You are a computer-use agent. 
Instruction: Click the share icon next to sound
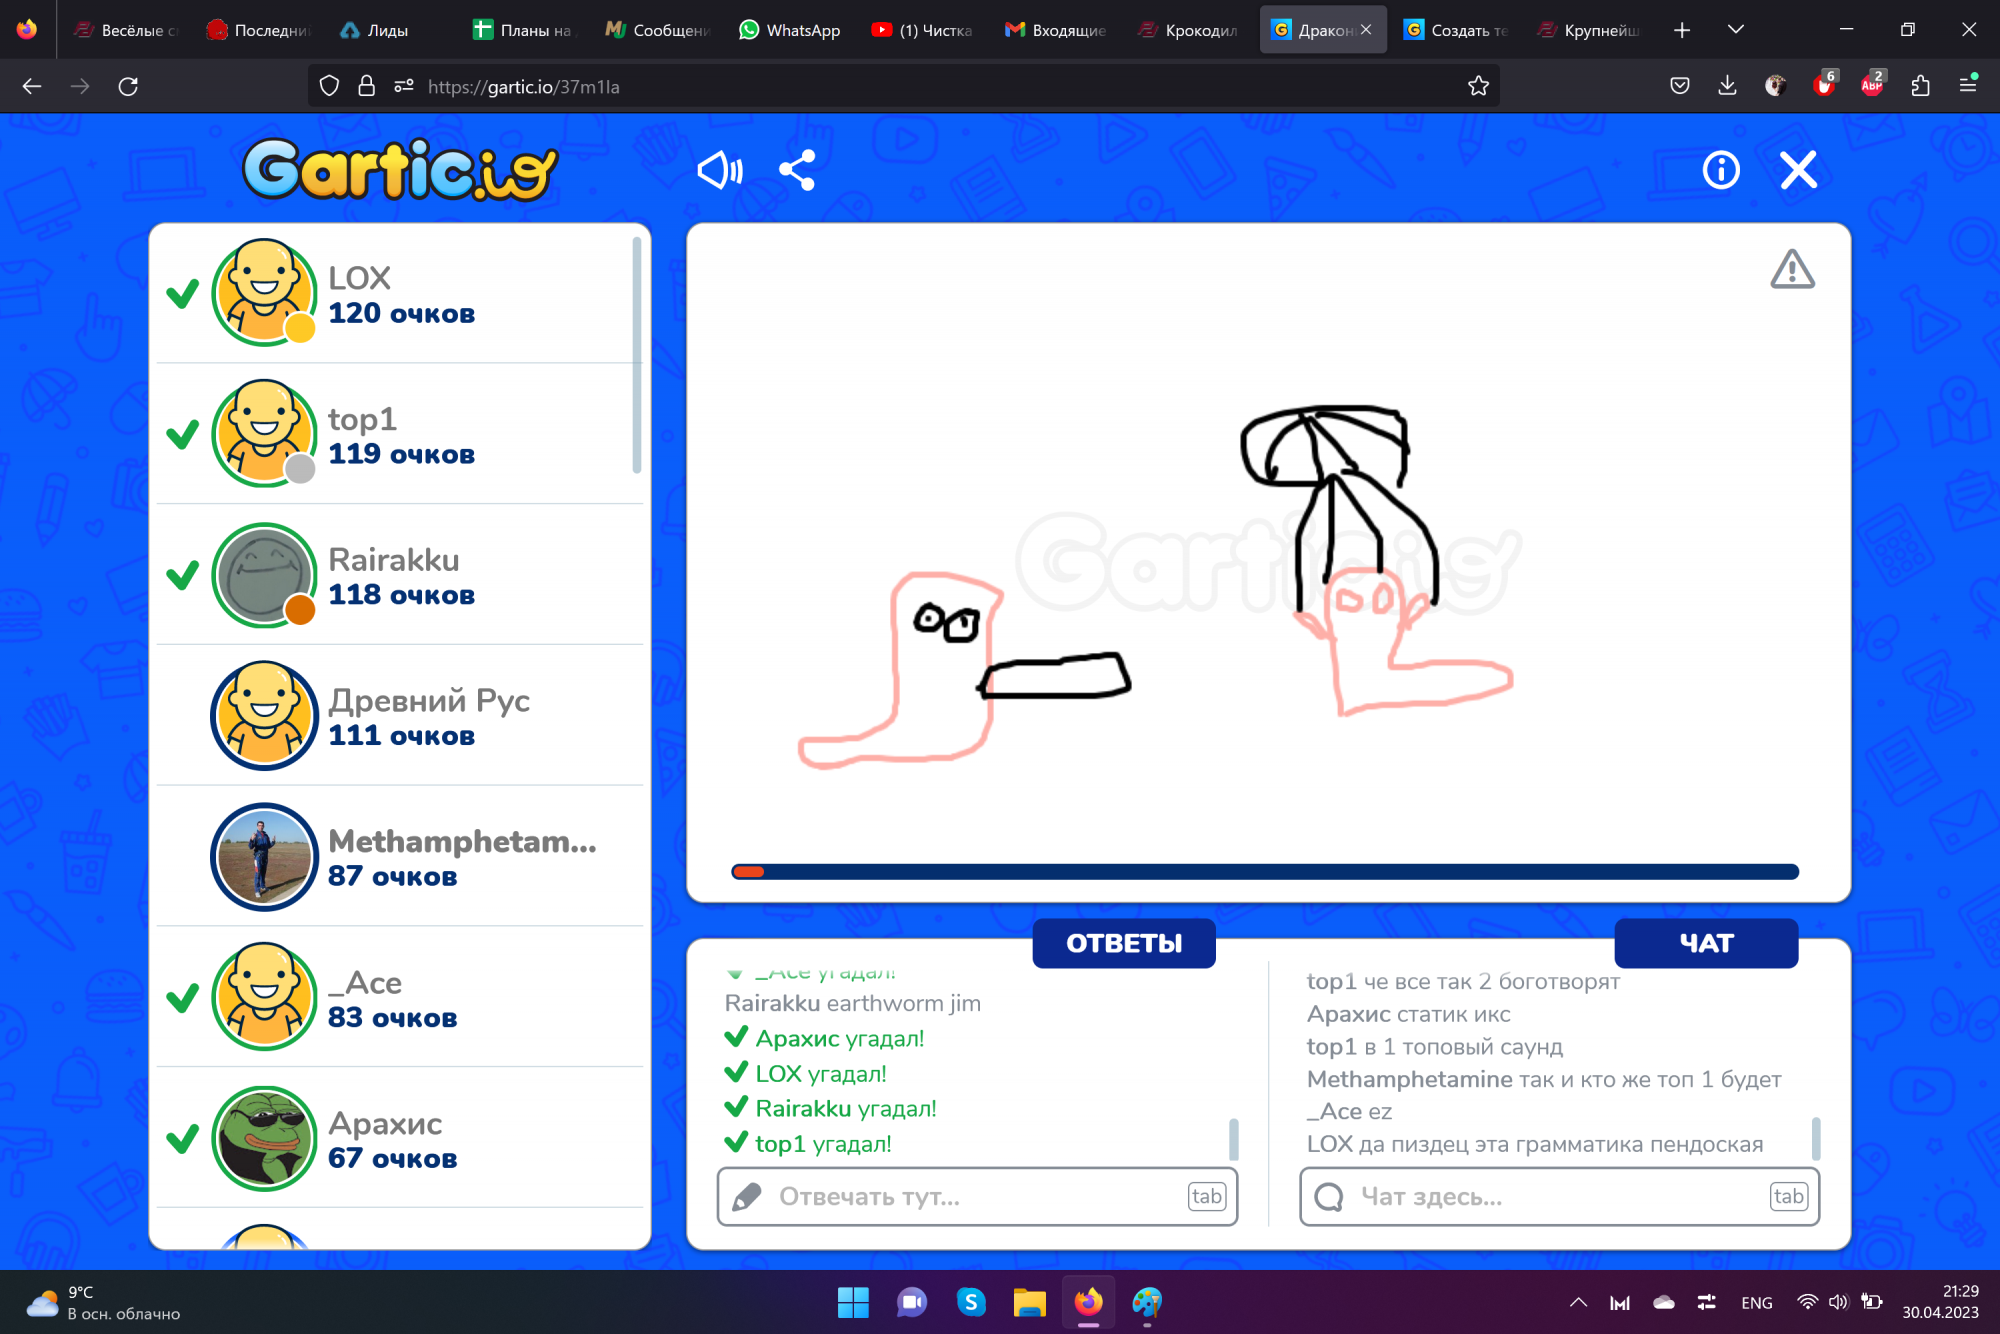[x=797, y=169]
